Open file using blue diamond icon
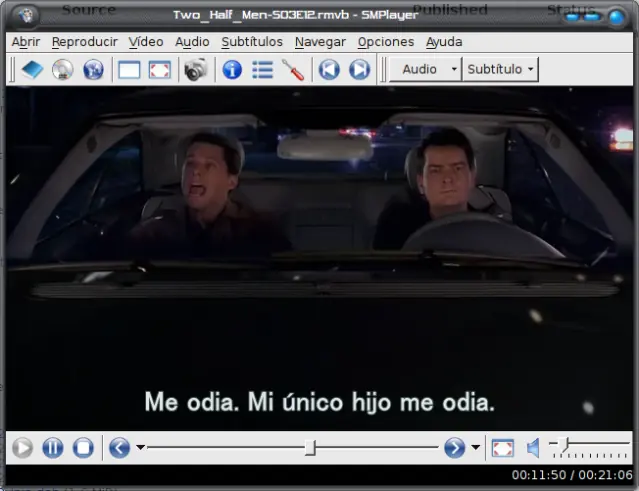 pos(32,70)
